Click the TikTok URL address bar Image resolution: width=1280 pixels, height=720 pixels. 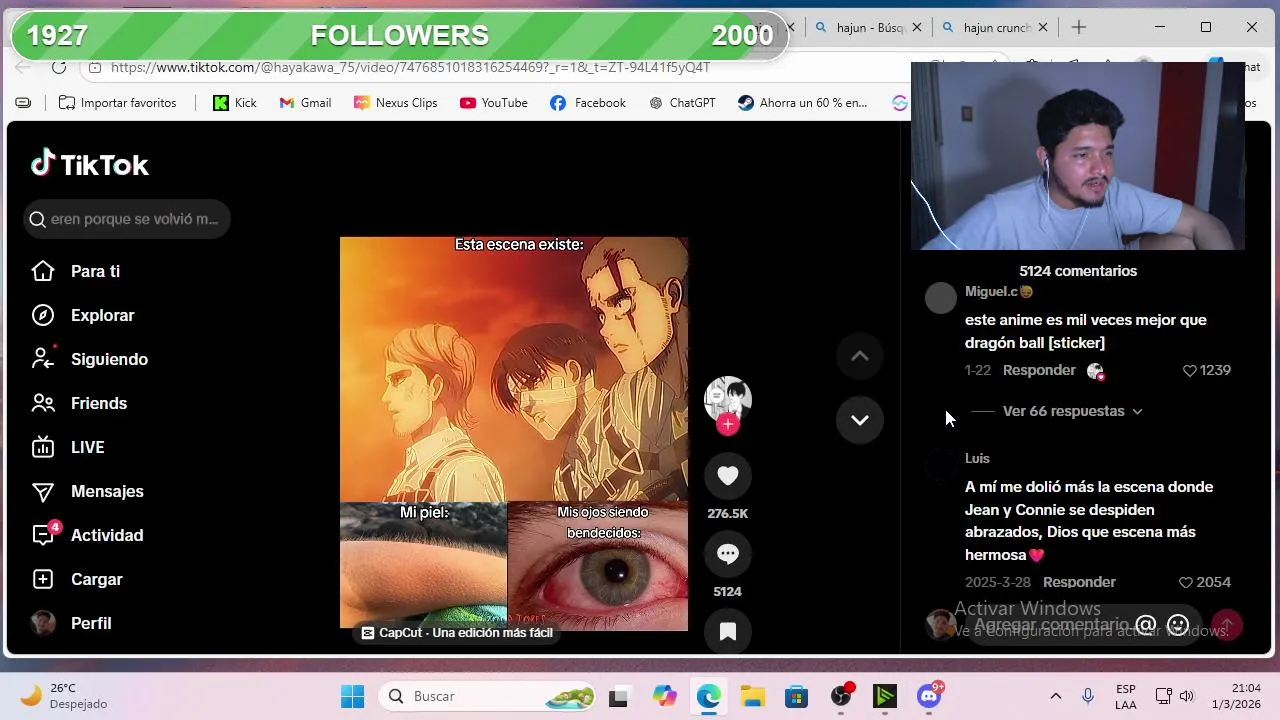(410, 67)
